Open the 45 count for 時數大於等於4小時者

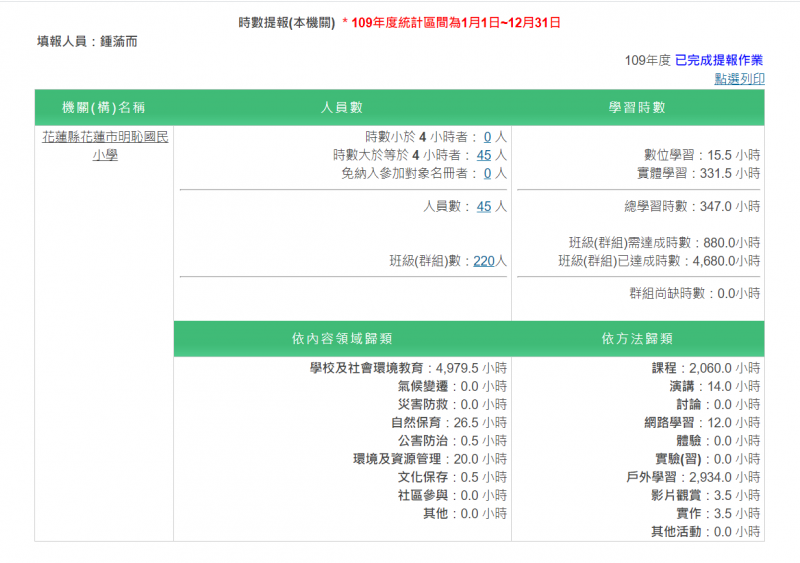coord(484,155)
